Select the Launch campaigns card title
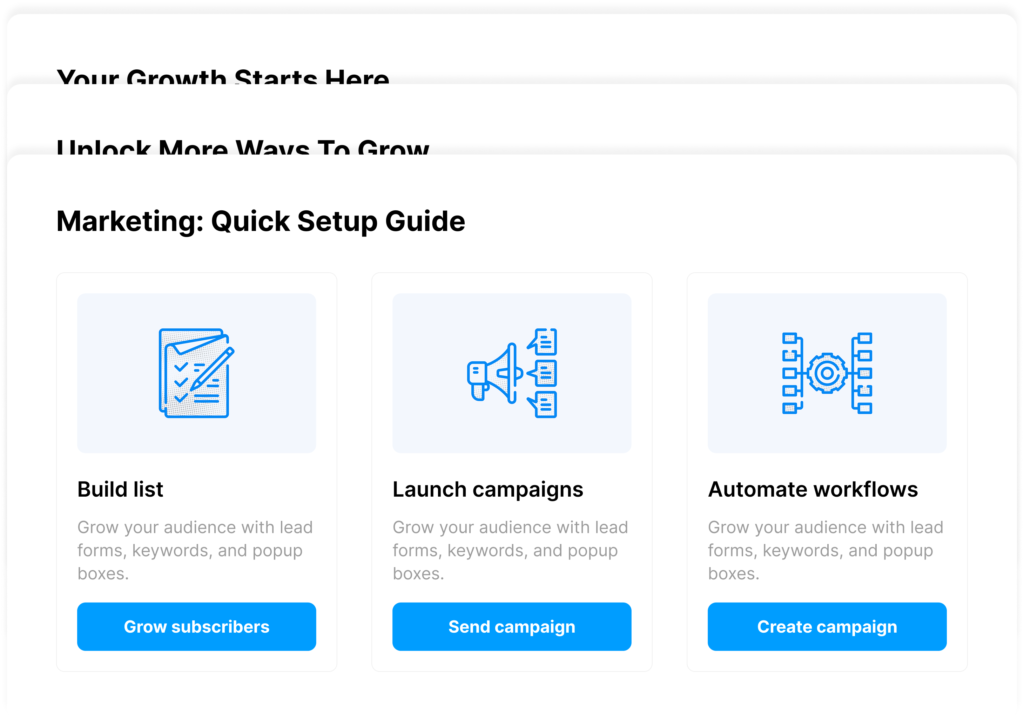The image size is (1024, 721). point(487,489)
